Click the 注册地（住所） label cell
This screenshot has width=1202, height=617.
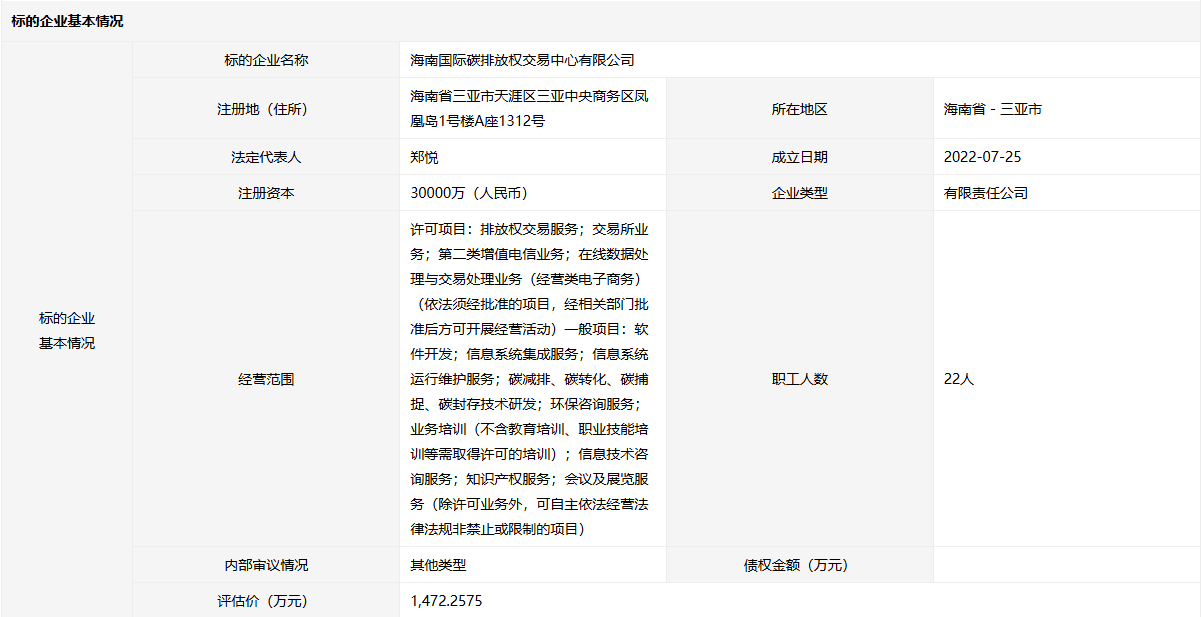tap(266, 109)
